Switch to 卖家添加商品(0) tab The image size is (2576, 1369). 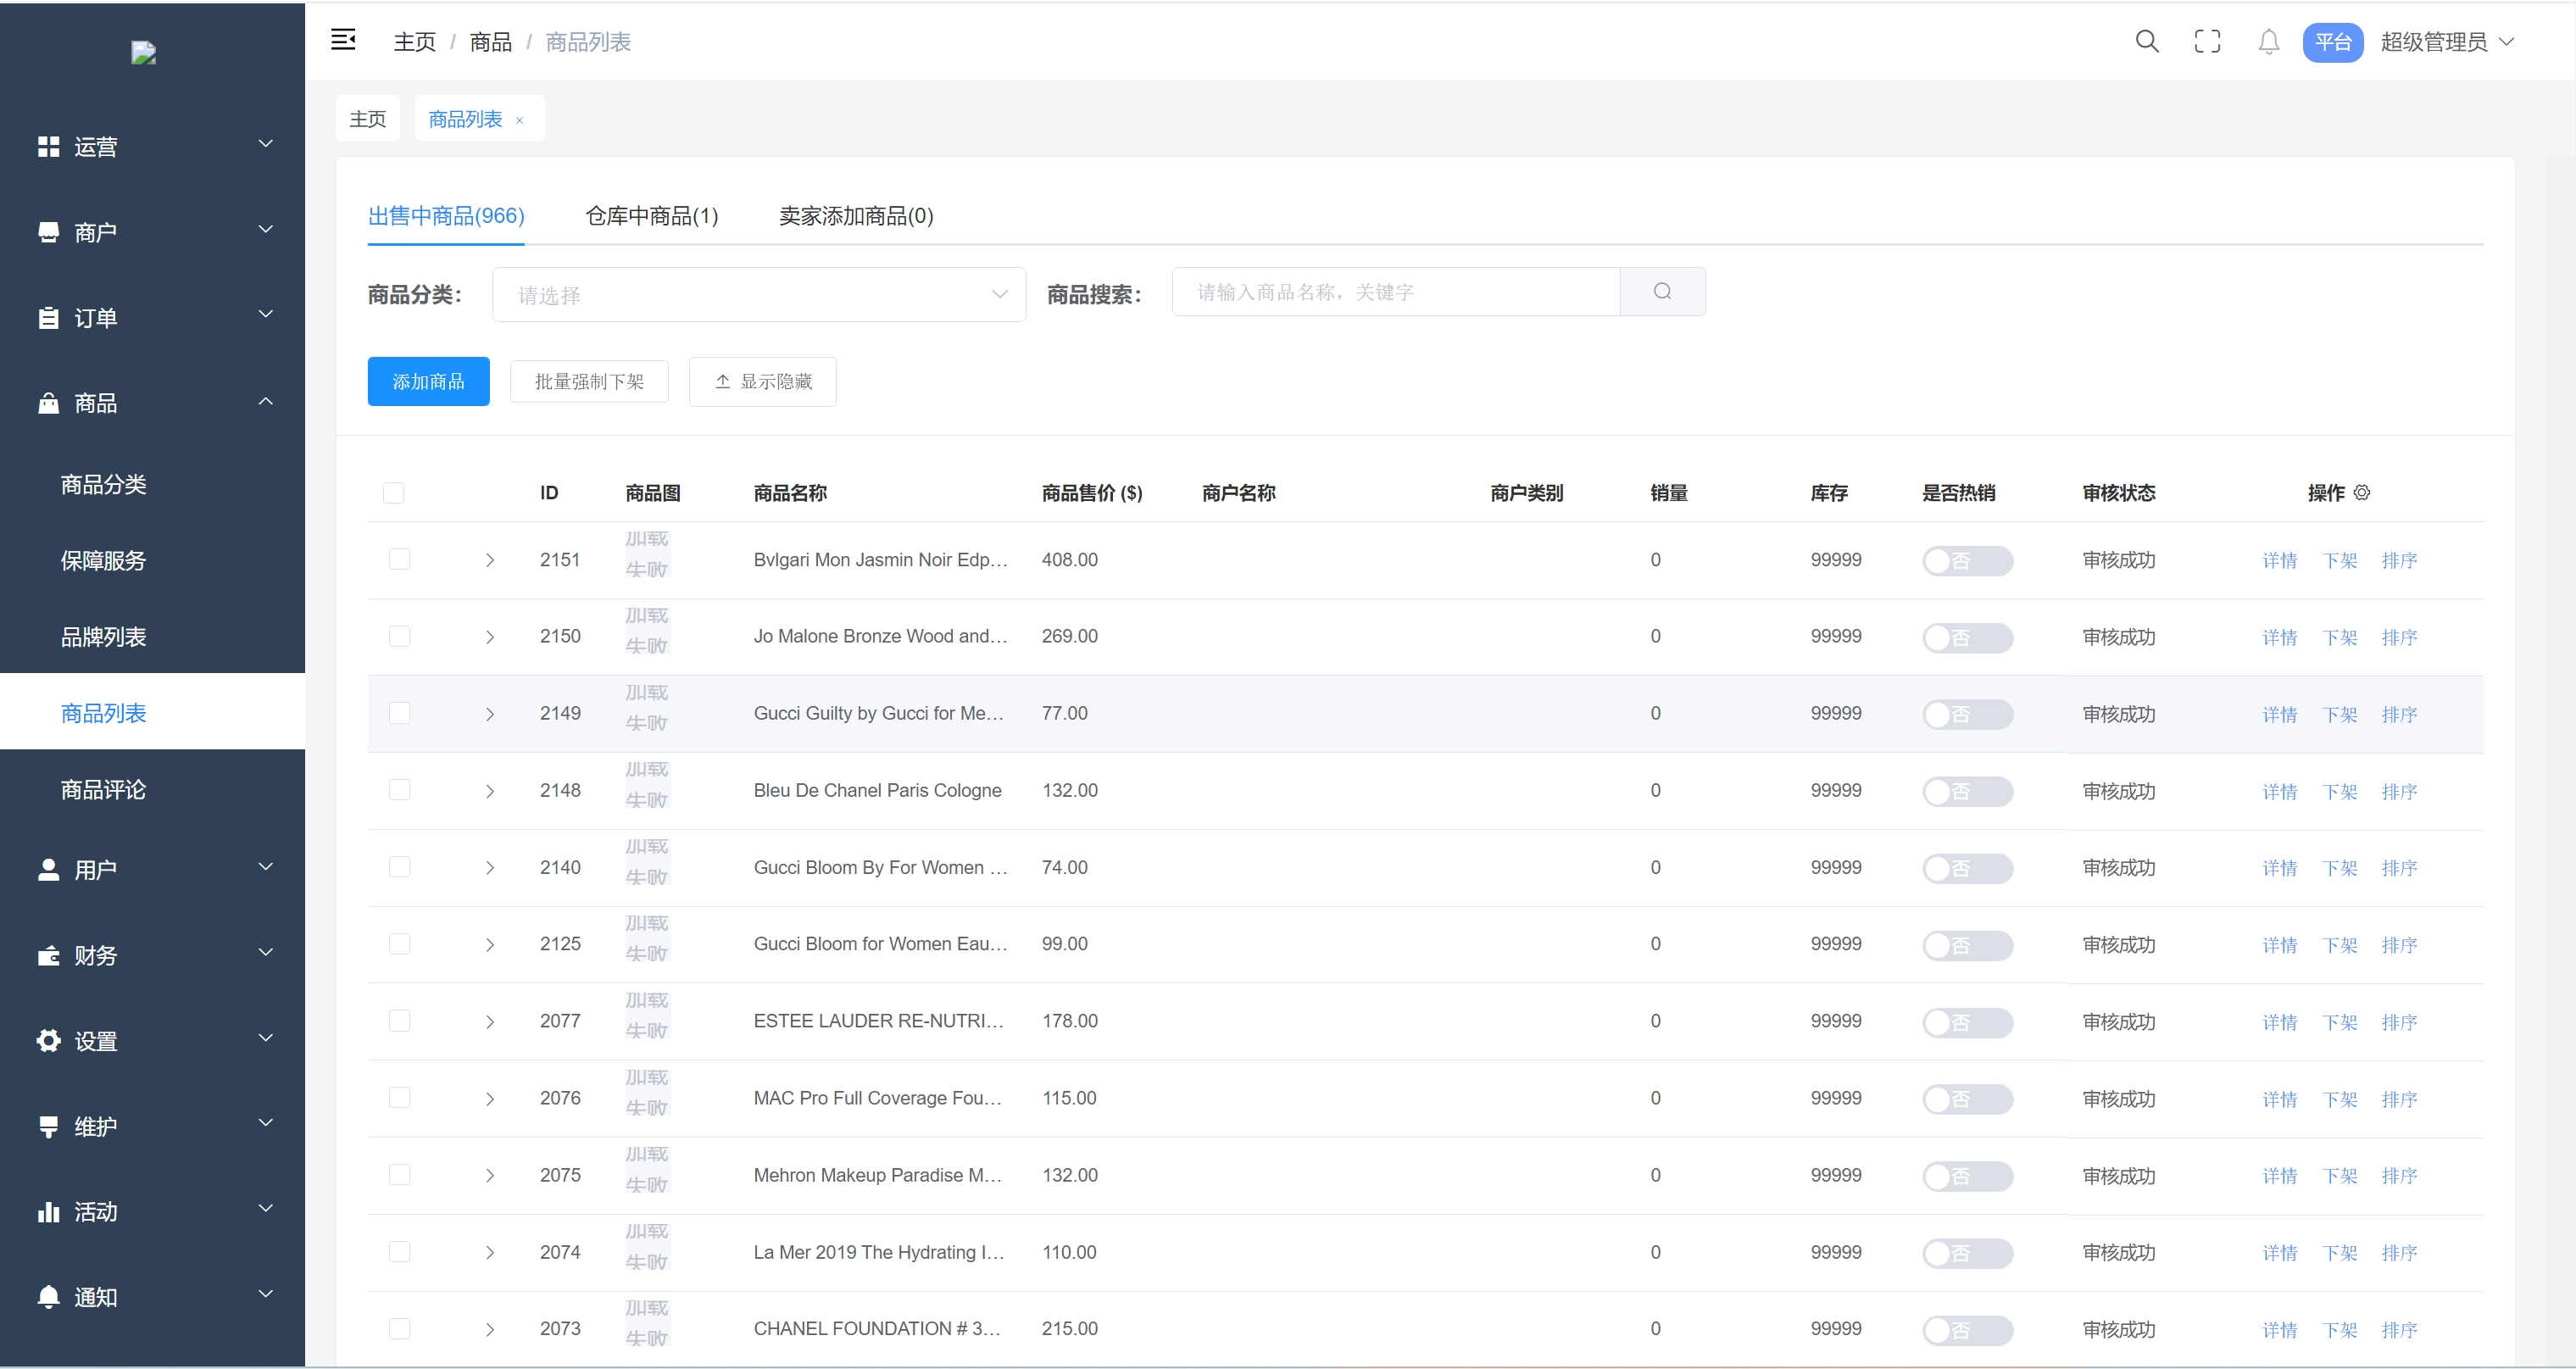[856, 216]
